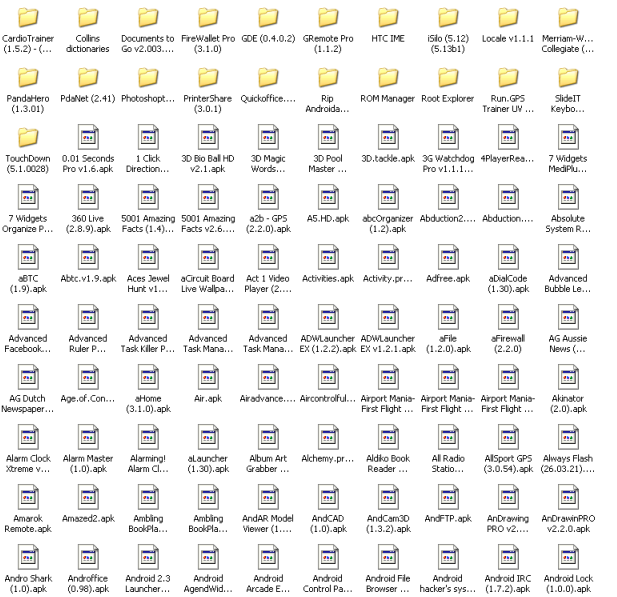Select the 'ADWLauncher EX v1.2.1.apk' file name
This screenshot has height=597, width=617.
tap(388, 344)
